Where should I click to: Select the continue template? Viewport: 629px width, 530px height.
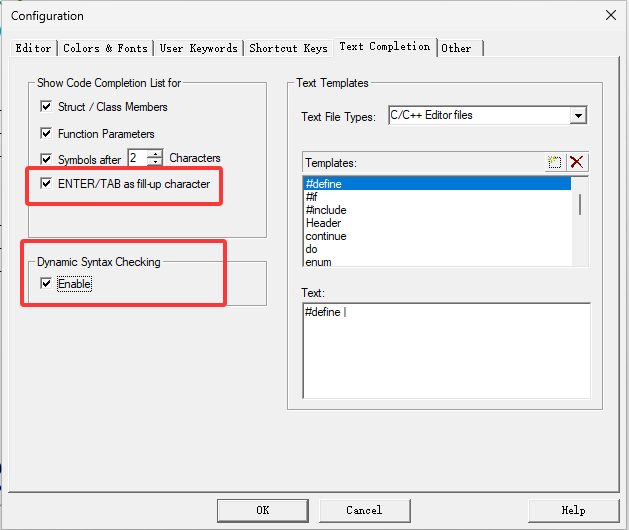click(437, 236)
